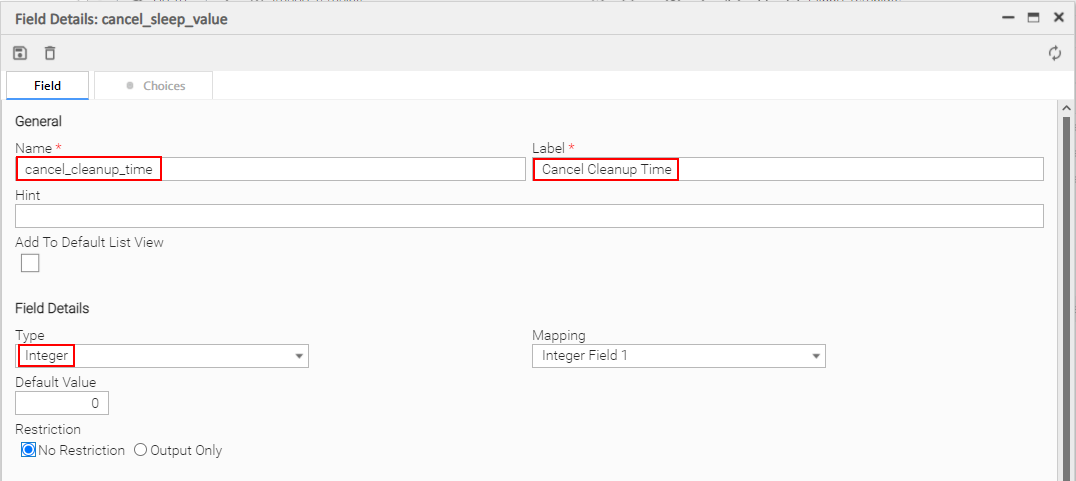Click the Field Details title bar text

pos(121,19)
